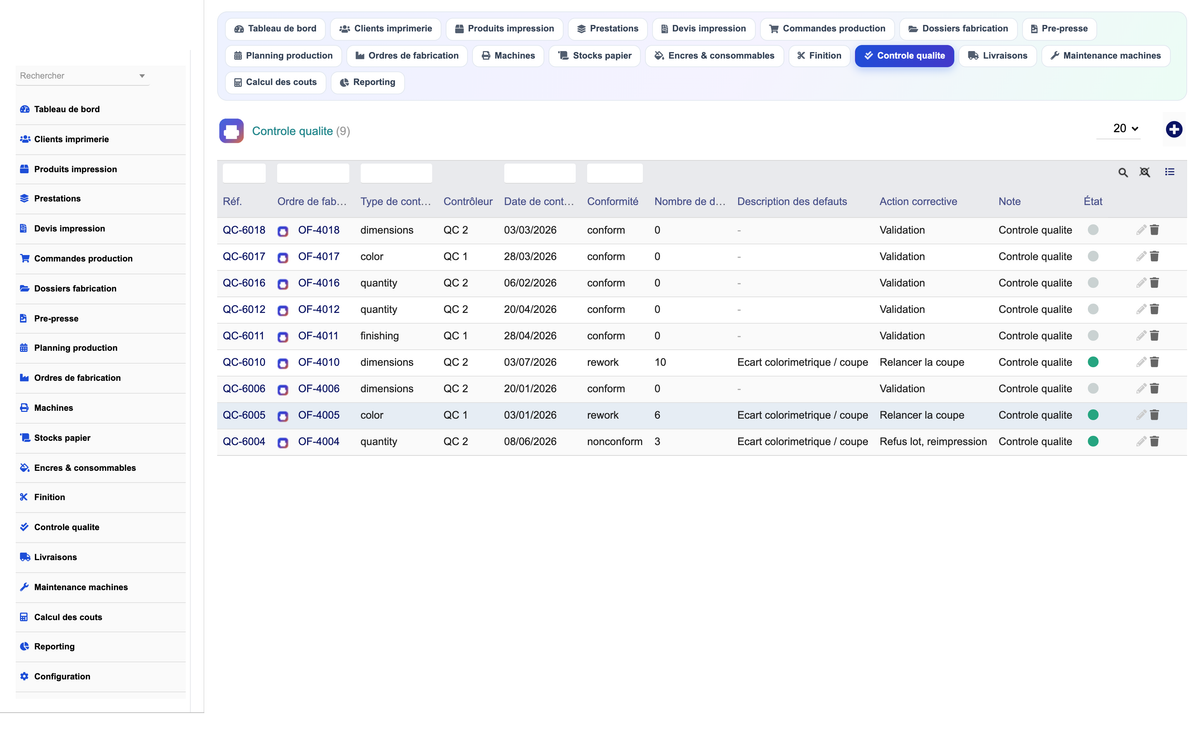The height and width of the screenshot is (743, 1200).
Task: Go to the Maintenance machines tab
Action: point(1105,56)
